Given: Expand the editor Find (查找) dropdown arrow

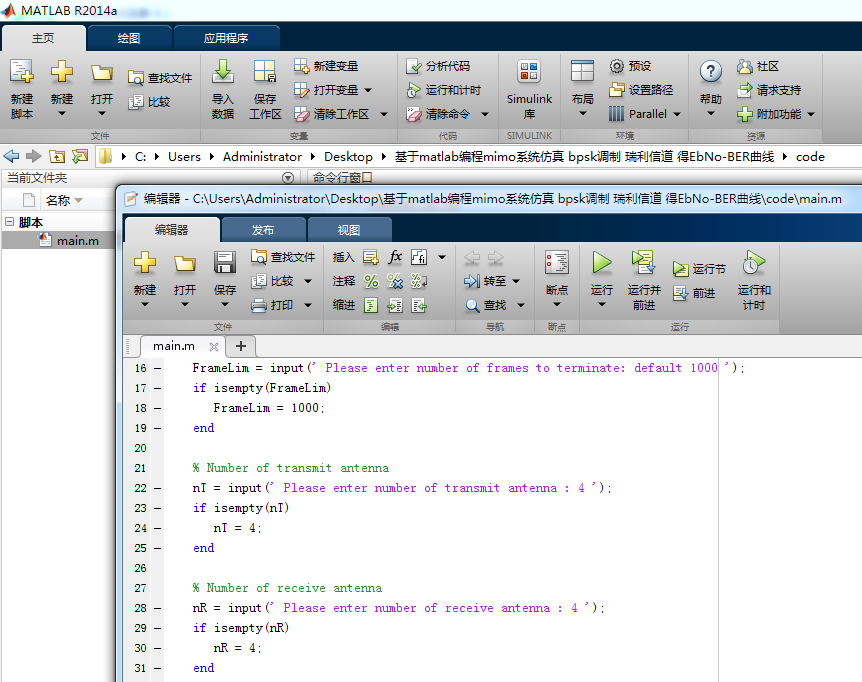Looking at the screenshot, I should [521, 305].
